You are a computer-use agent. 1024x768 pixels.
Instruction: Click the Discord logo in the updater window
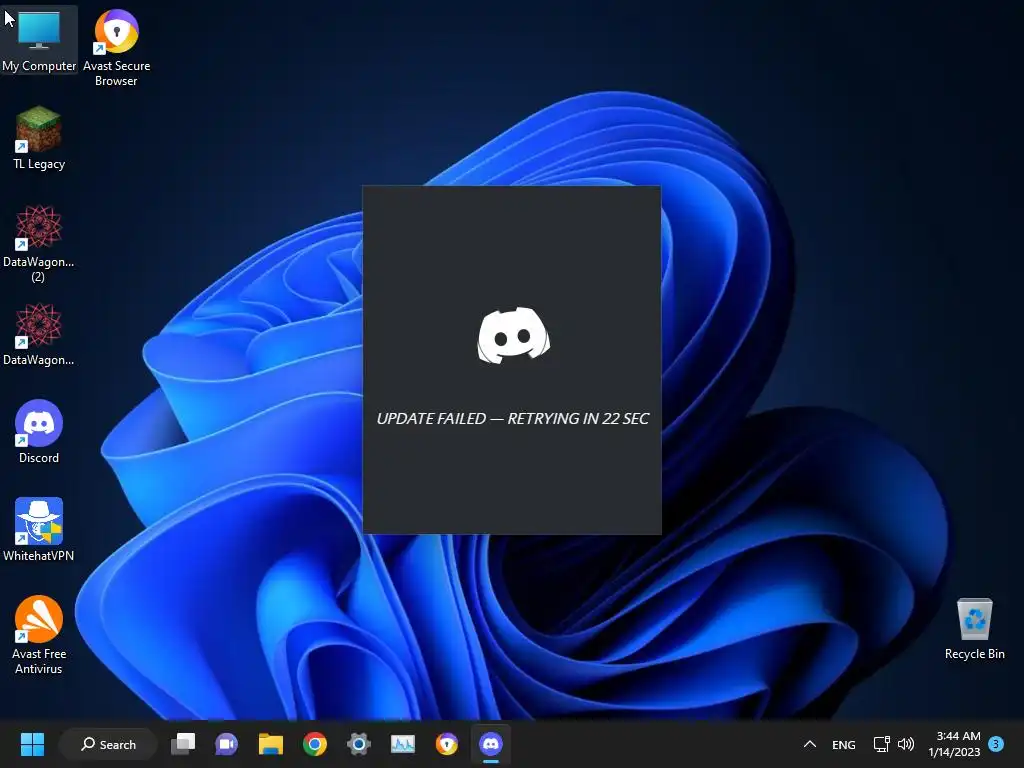click(513, 335)
